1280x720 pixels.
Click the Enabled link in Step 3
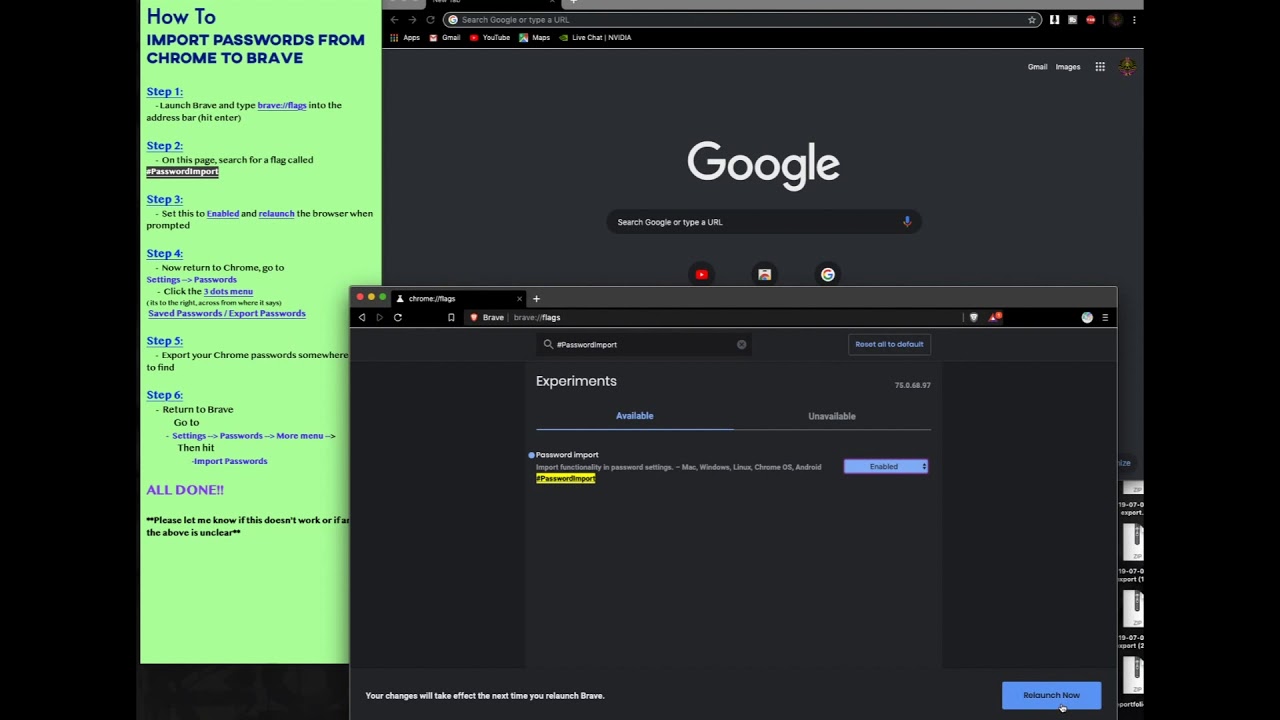[223, 213]
